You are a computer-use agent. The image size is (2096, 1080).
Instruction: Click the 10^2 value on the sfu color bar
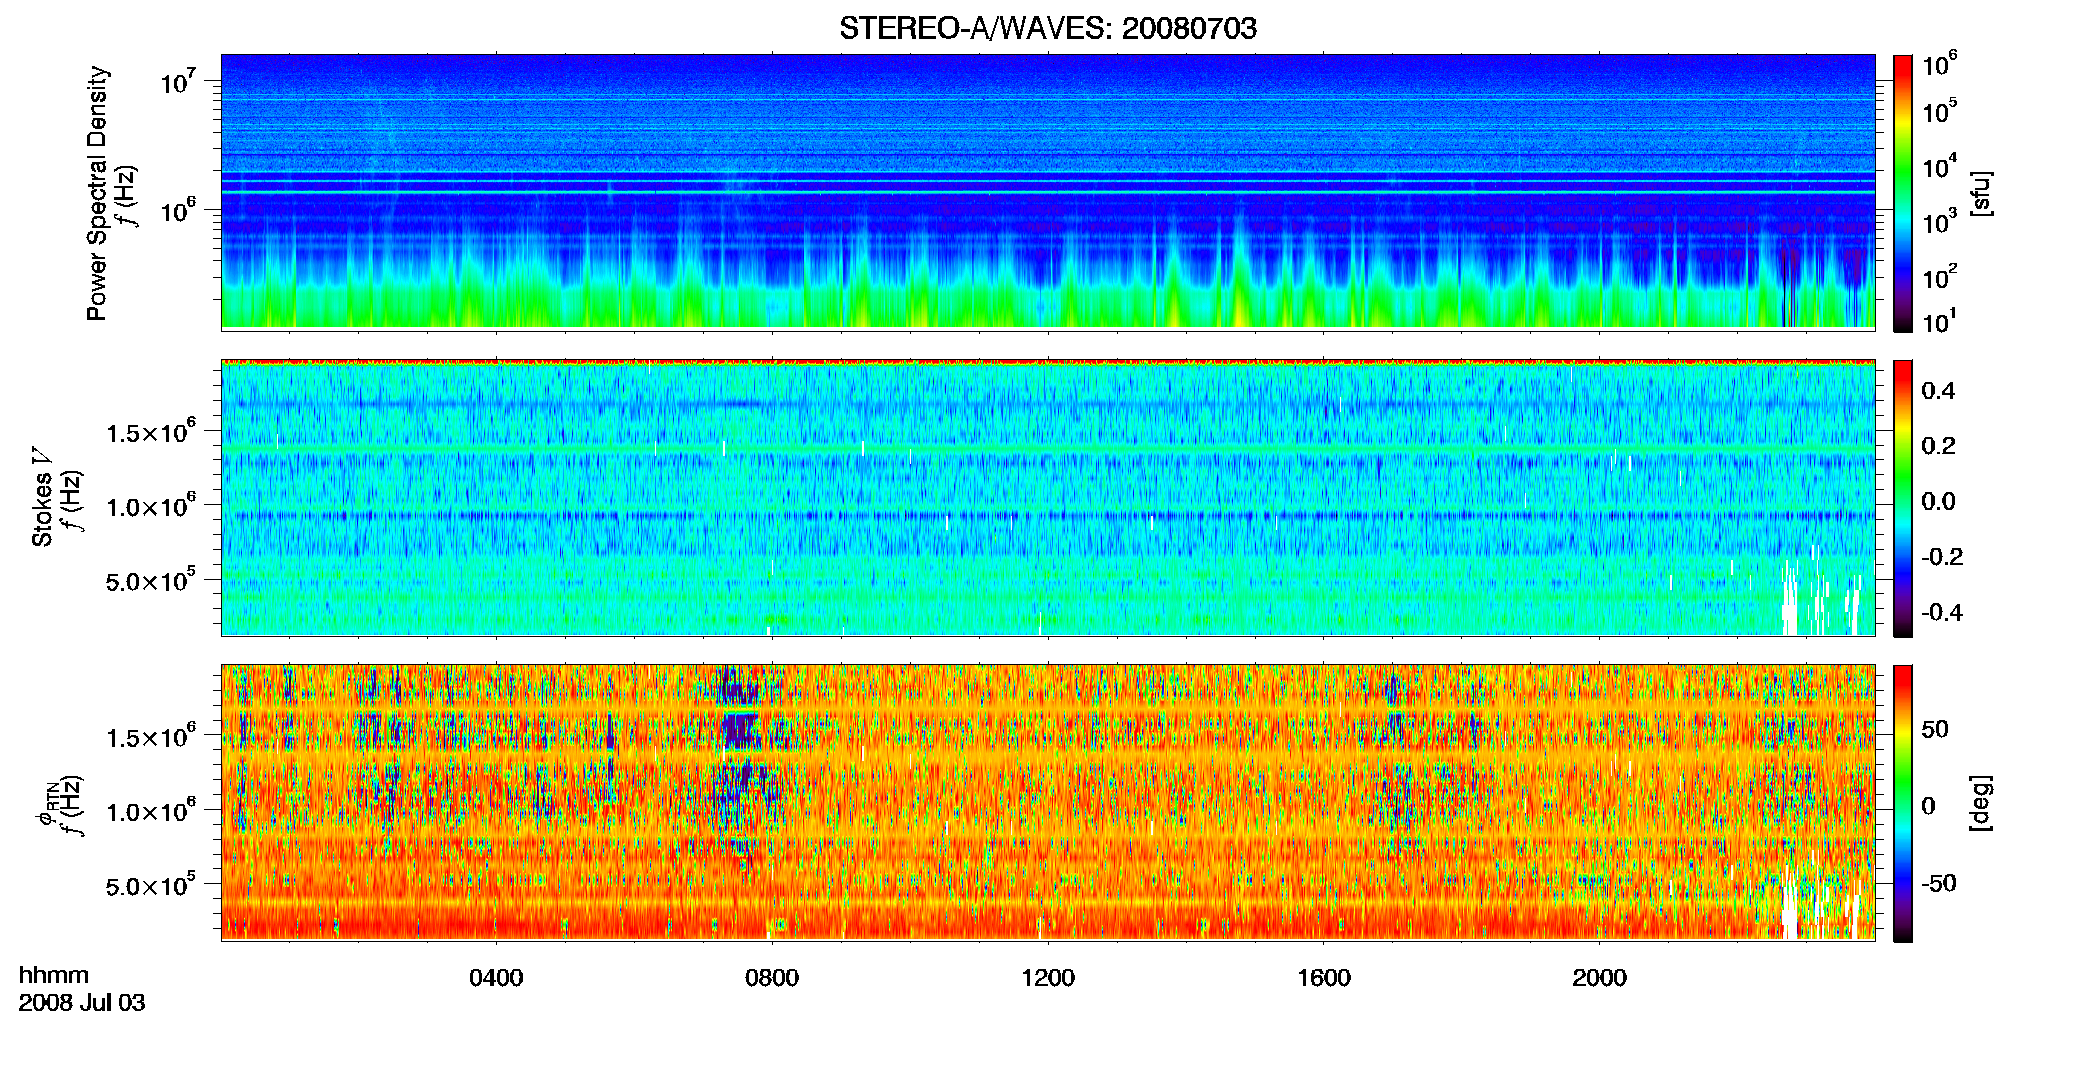pos(1940,276)
